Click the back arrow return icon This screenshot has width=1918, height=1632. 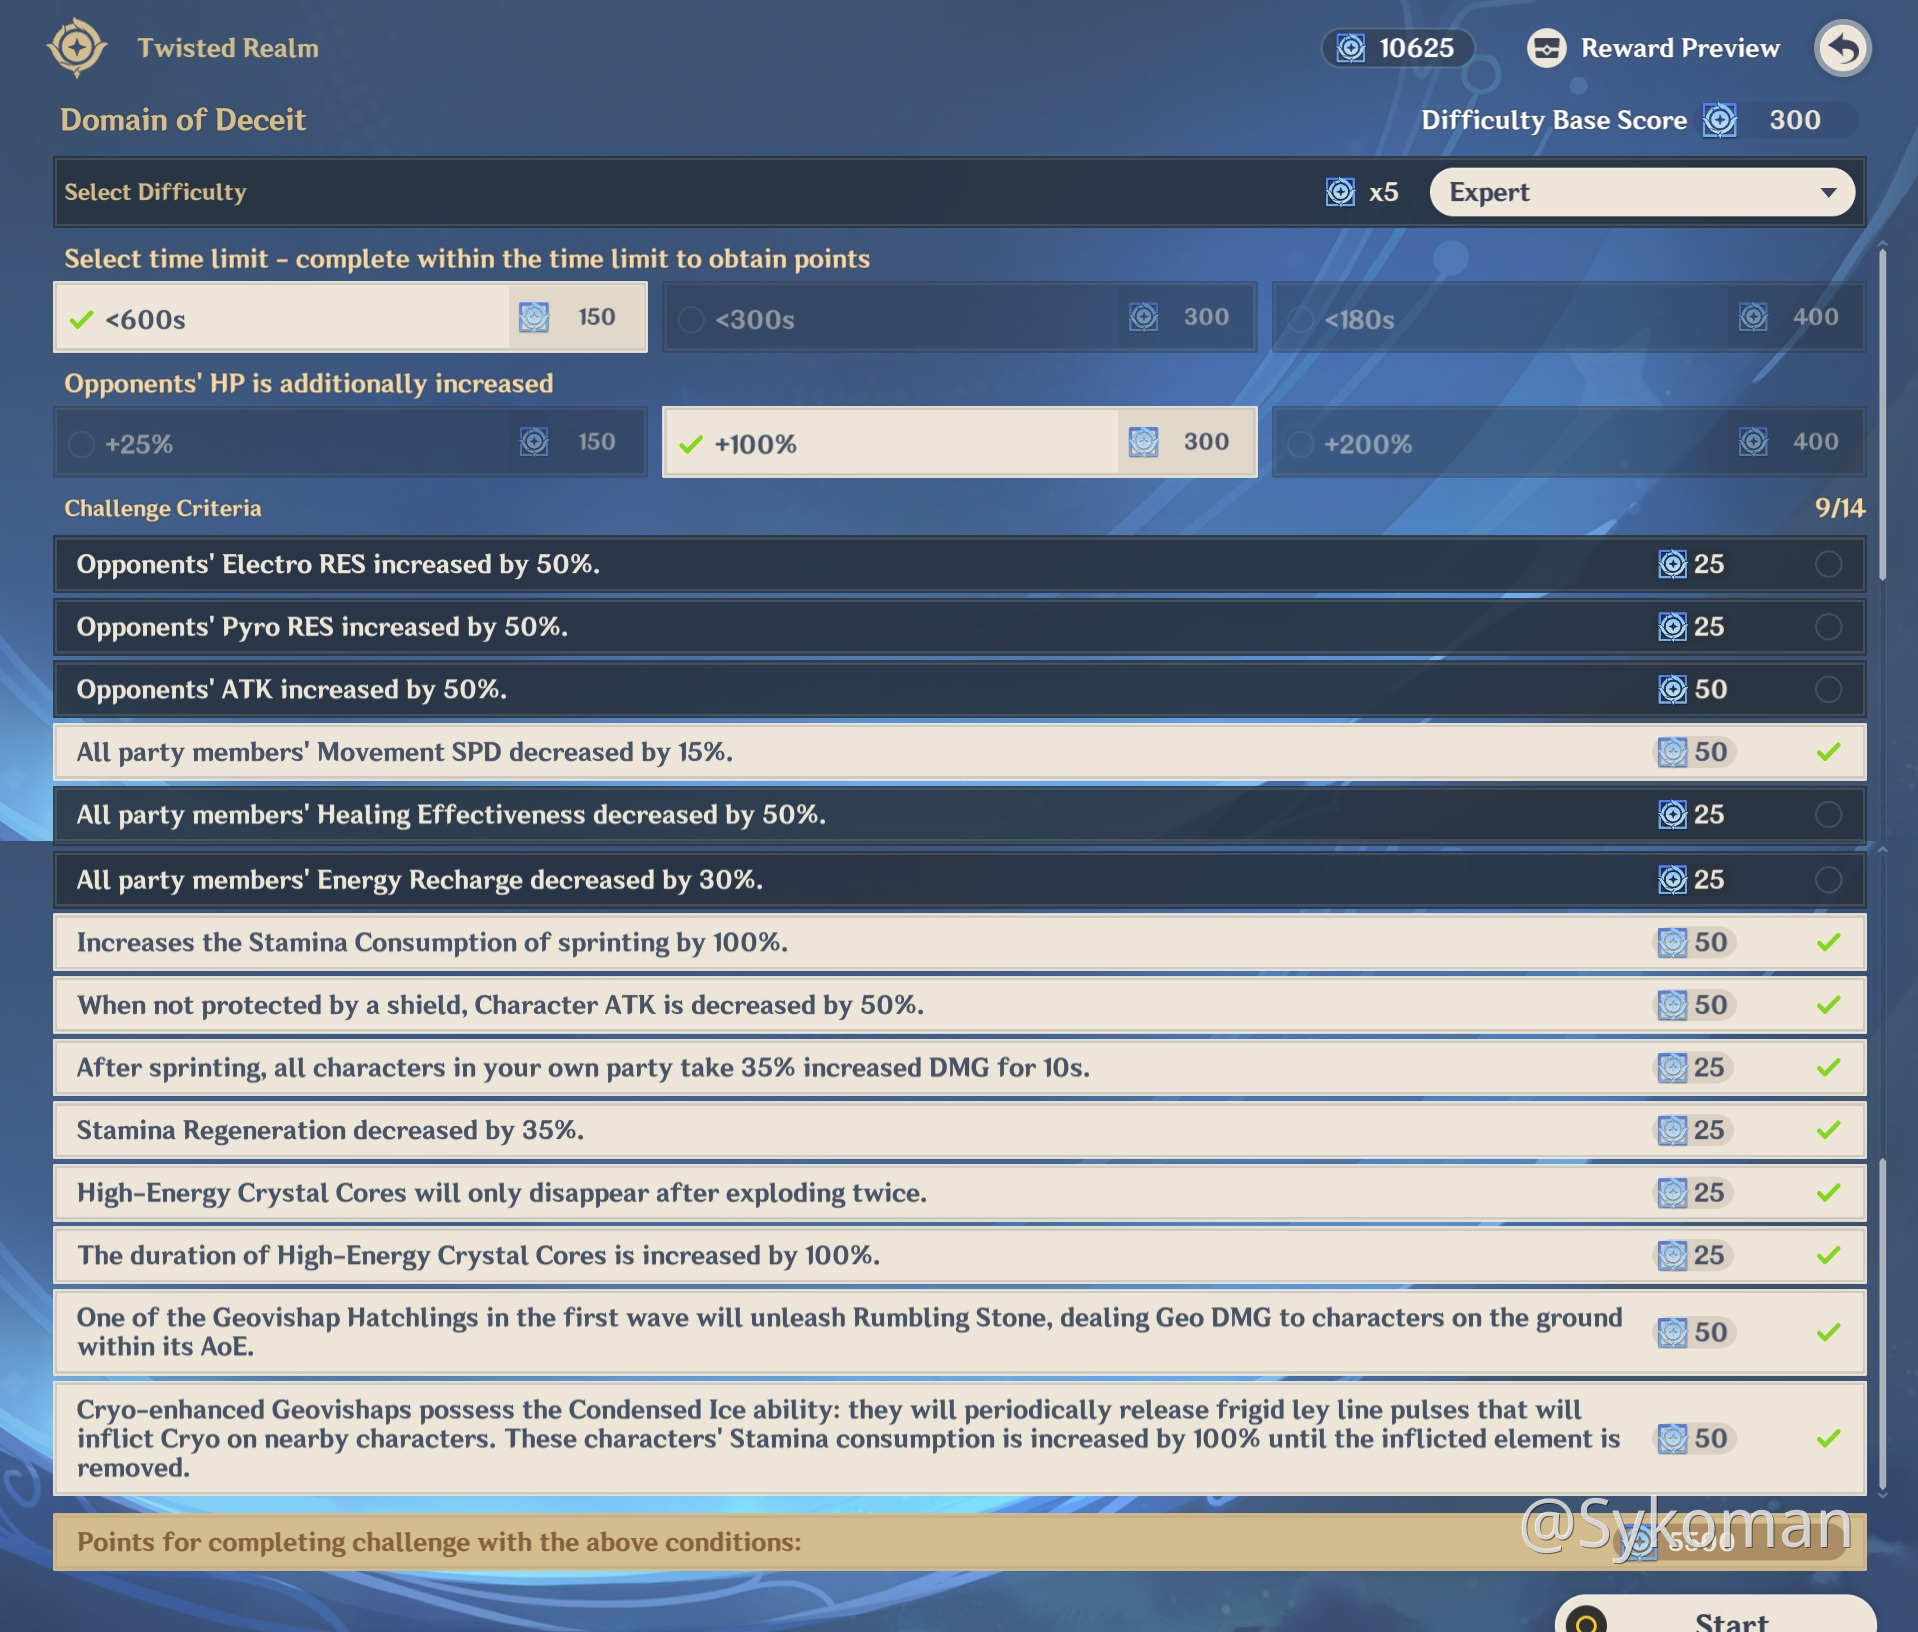(1842, 48)
